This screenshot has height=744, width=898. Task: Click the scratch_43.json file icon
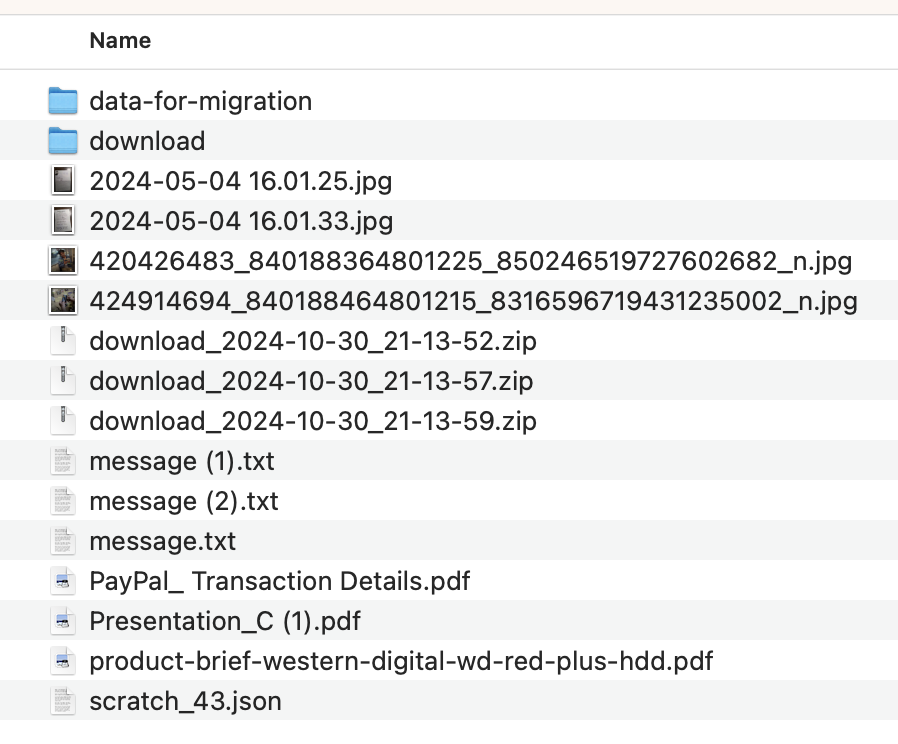click(63, 701)
